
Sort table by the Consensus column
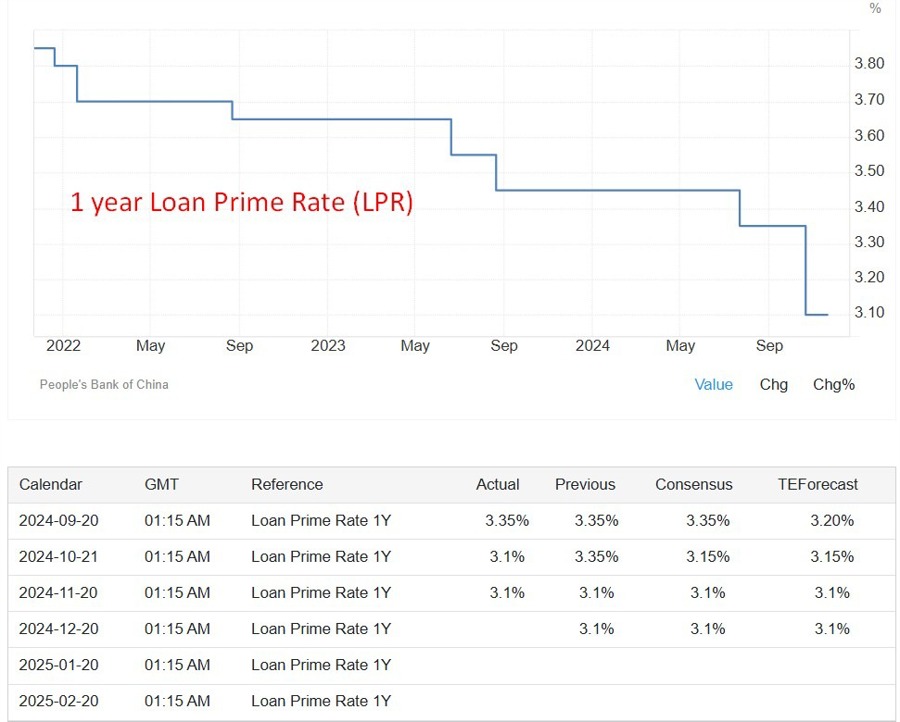[694, 484]
